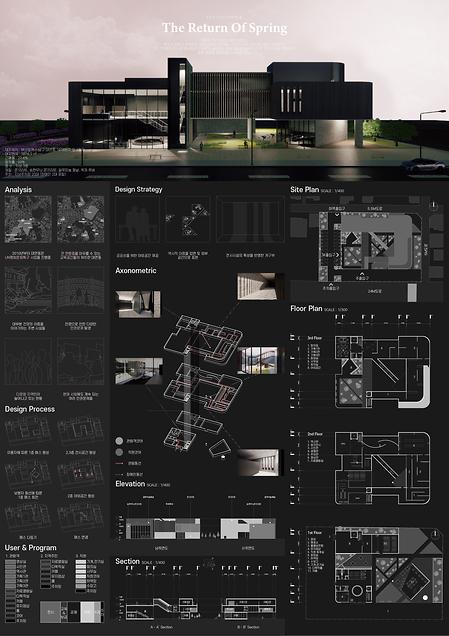Click the white circle in 1st Floor plan
The width and height of the screenshot is (449, 636).
pyautogui.click(x=425, y=597)
